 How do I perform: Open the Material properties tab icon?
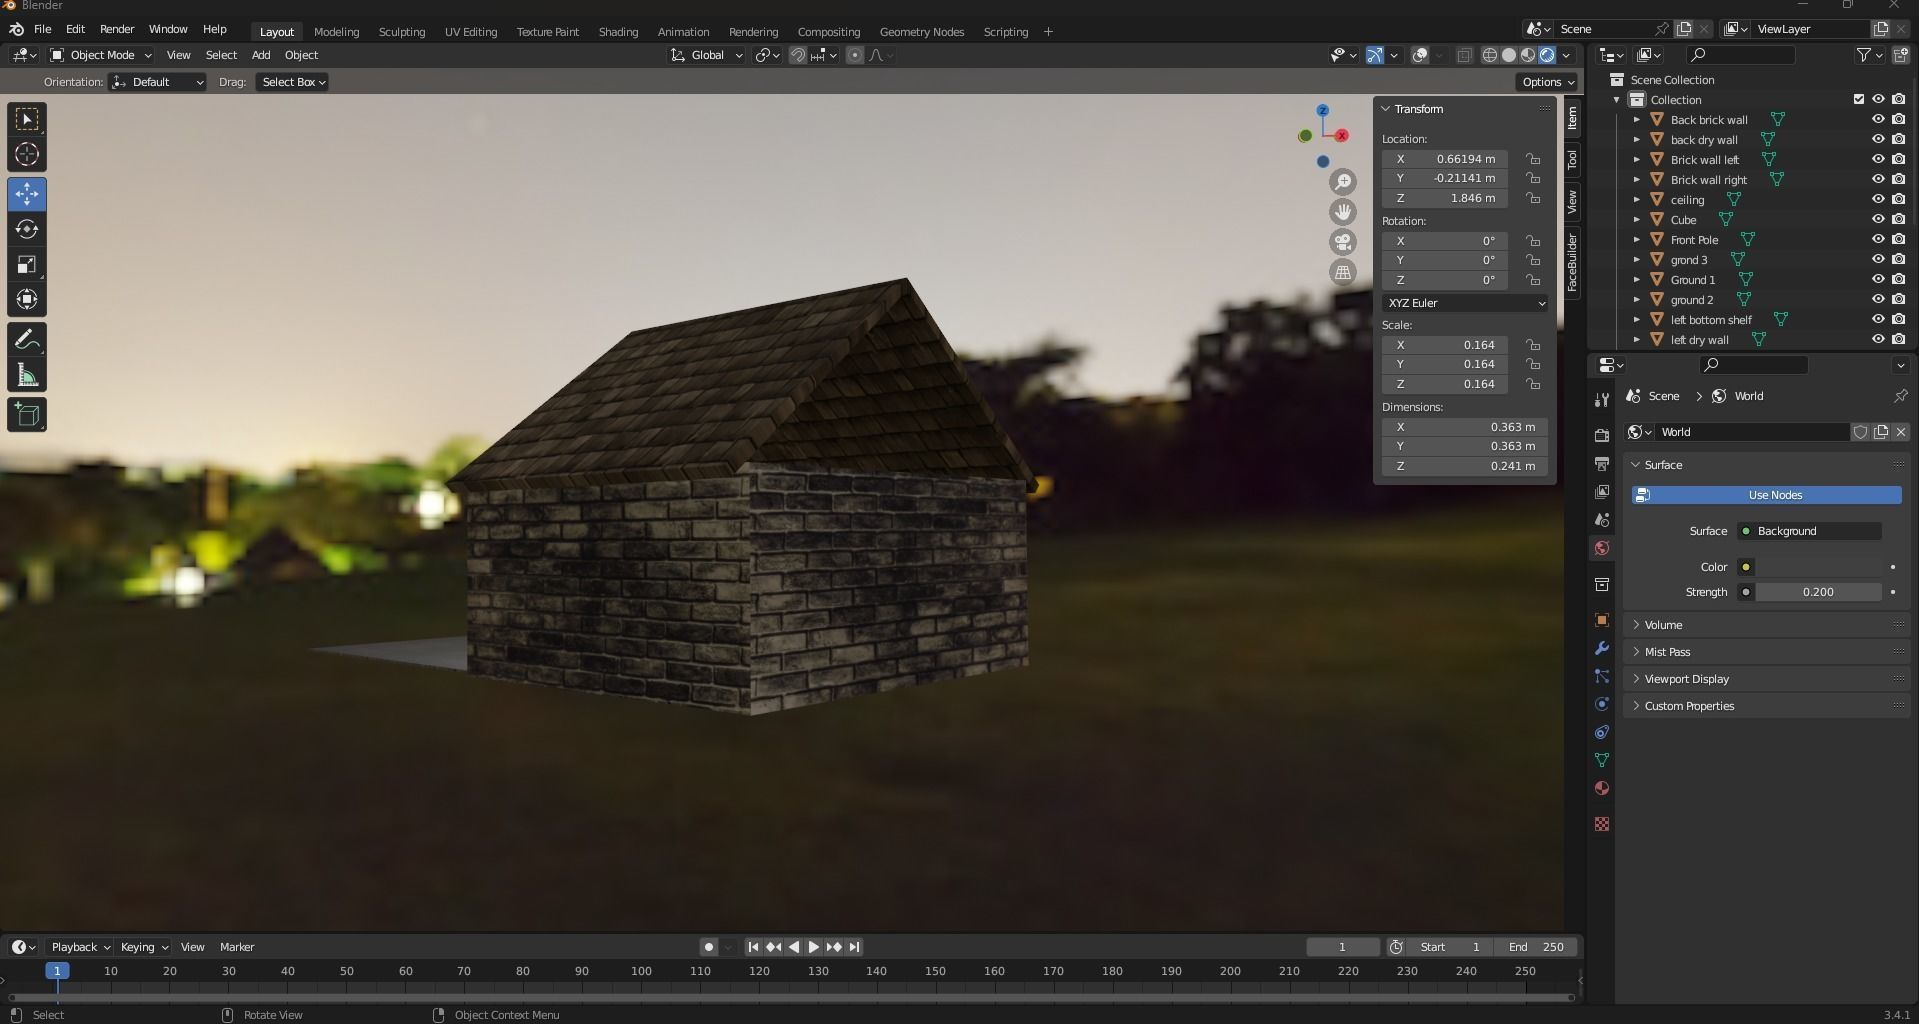point(1602,788)
